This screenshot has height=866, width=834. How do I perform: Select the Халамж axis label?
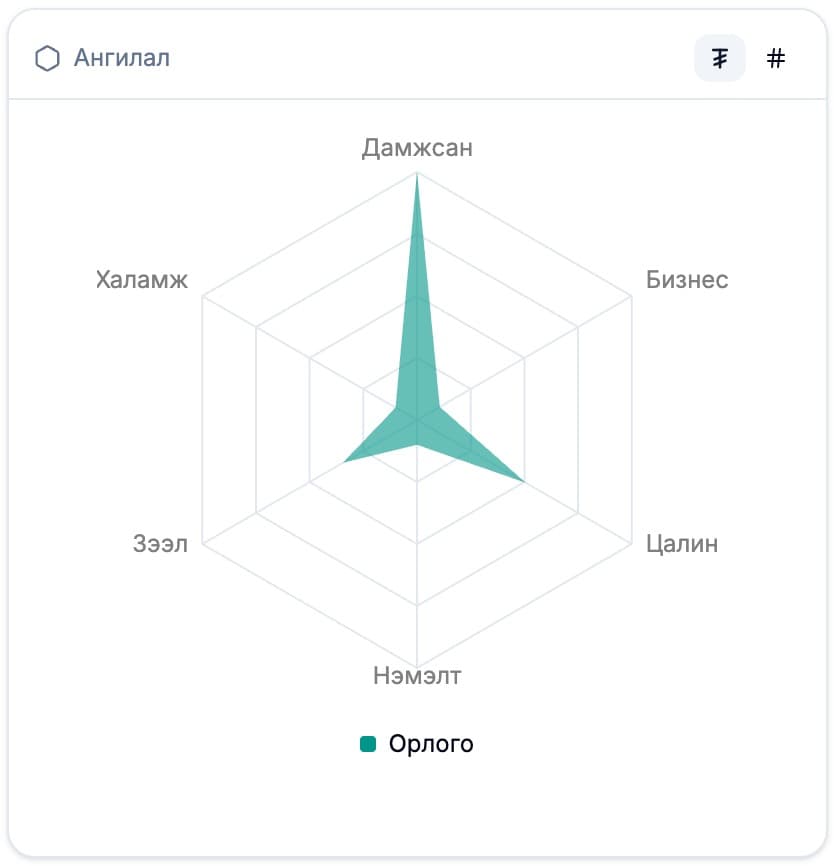pos(142,279)
